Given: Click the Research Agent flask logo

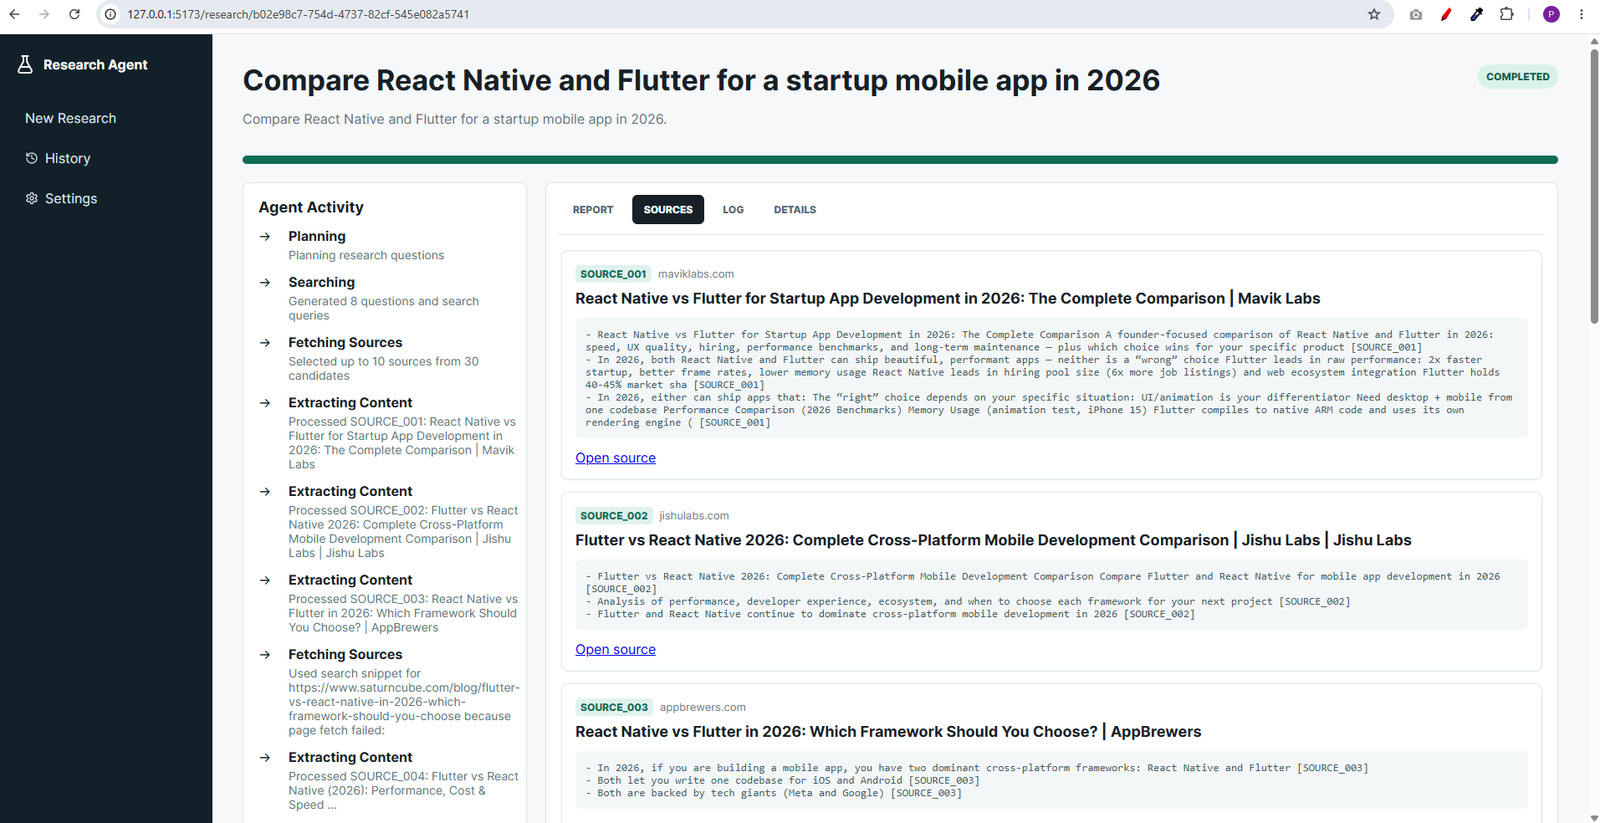Looking at the screenshot, I should (x=25, y=64).
